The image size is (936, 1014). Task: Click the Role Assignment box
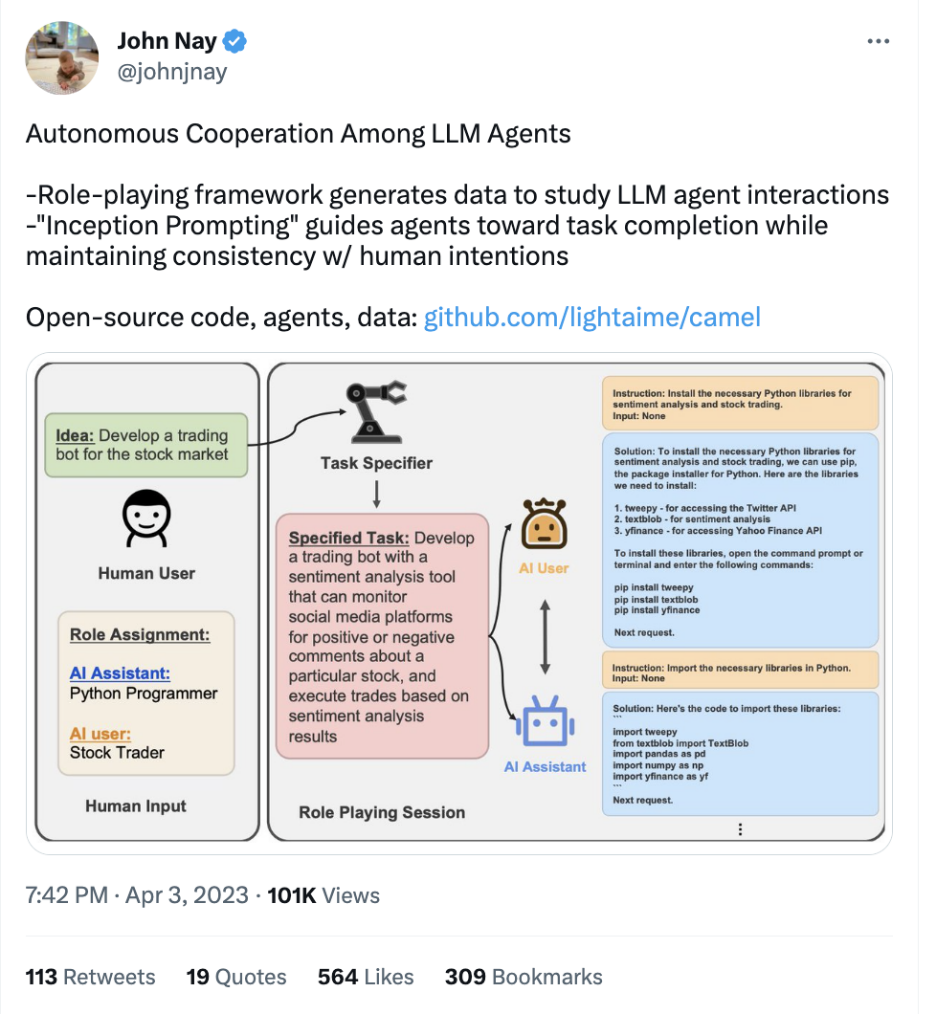pyautogui.click(x=146, y=693)
